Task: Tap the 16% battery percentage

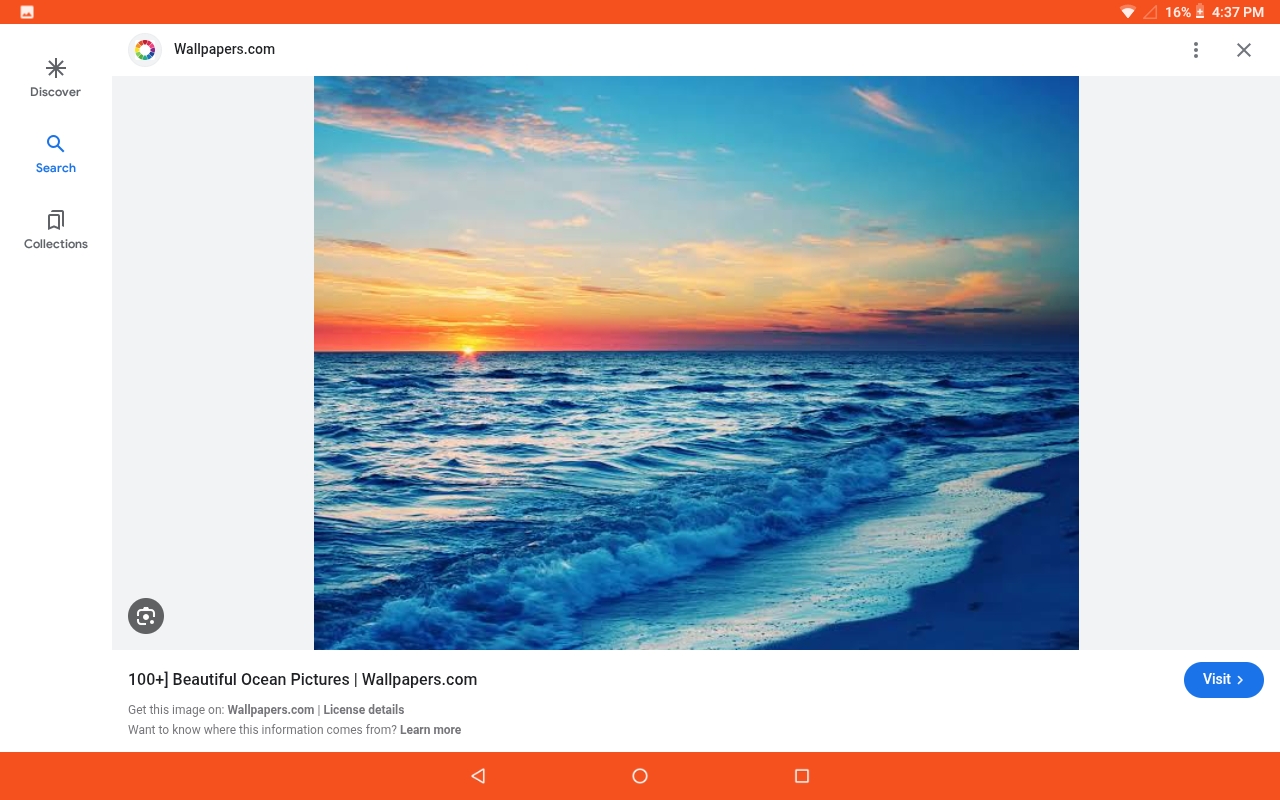Action: pyautogui.click(x=1178, y=12)
